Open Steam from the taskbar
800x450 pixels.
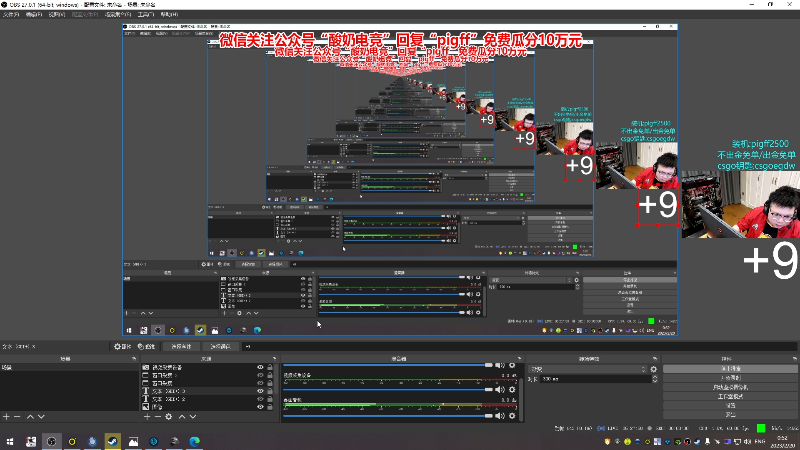[x=113, y=441]
